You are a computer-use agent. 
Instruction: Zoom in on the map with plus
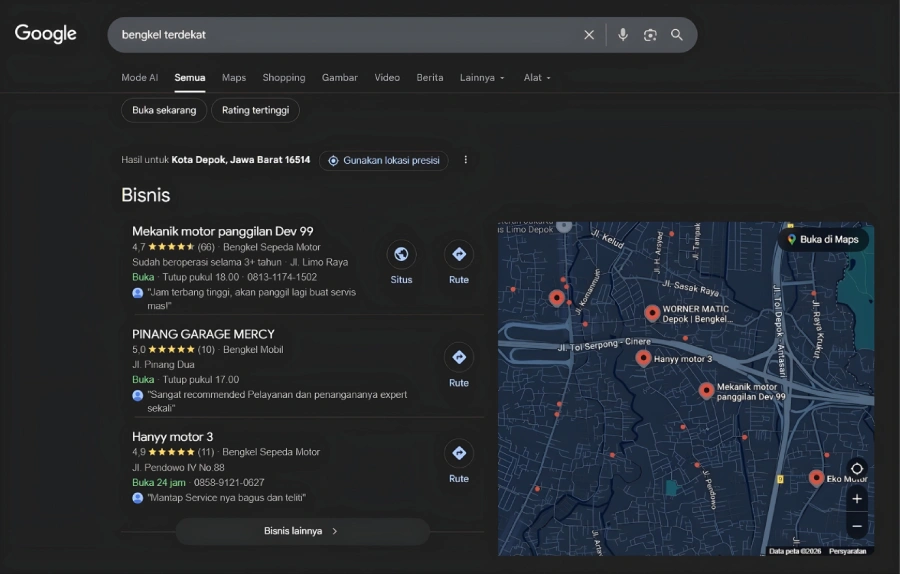pos(856,499)
